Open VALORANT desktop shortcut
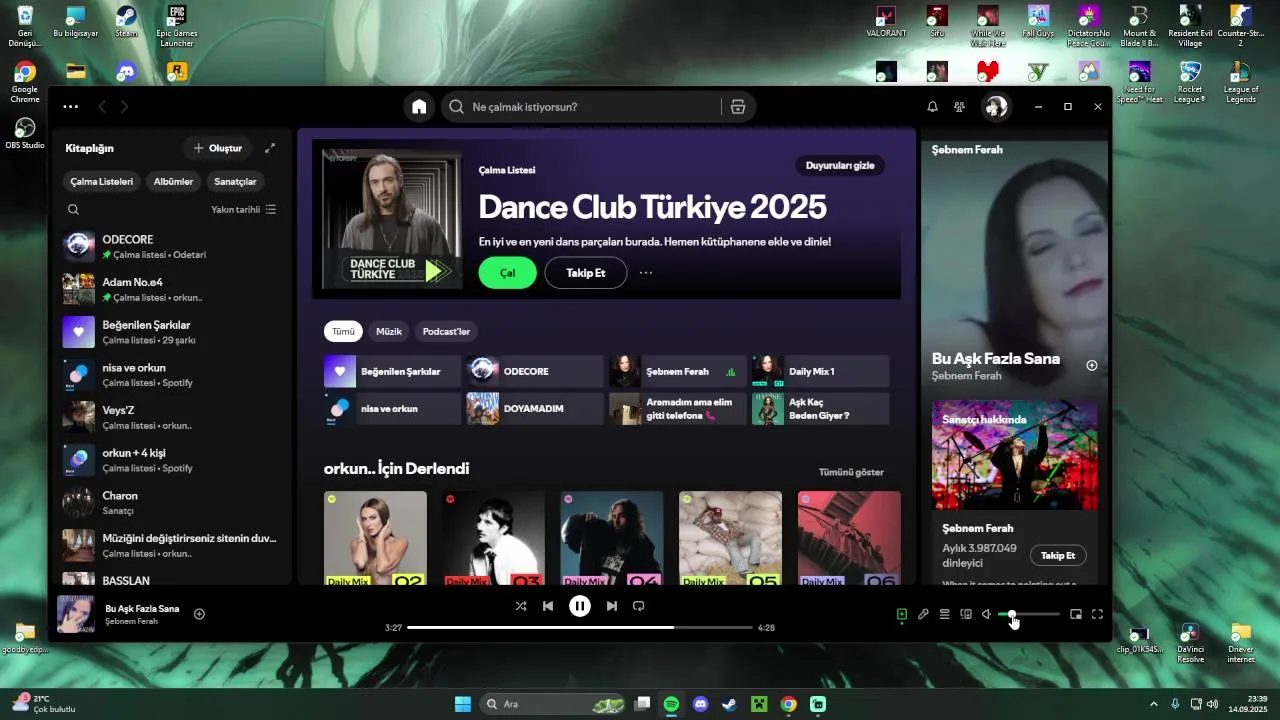Screen dimensions: 1280x720 click(x=886, y=22)
